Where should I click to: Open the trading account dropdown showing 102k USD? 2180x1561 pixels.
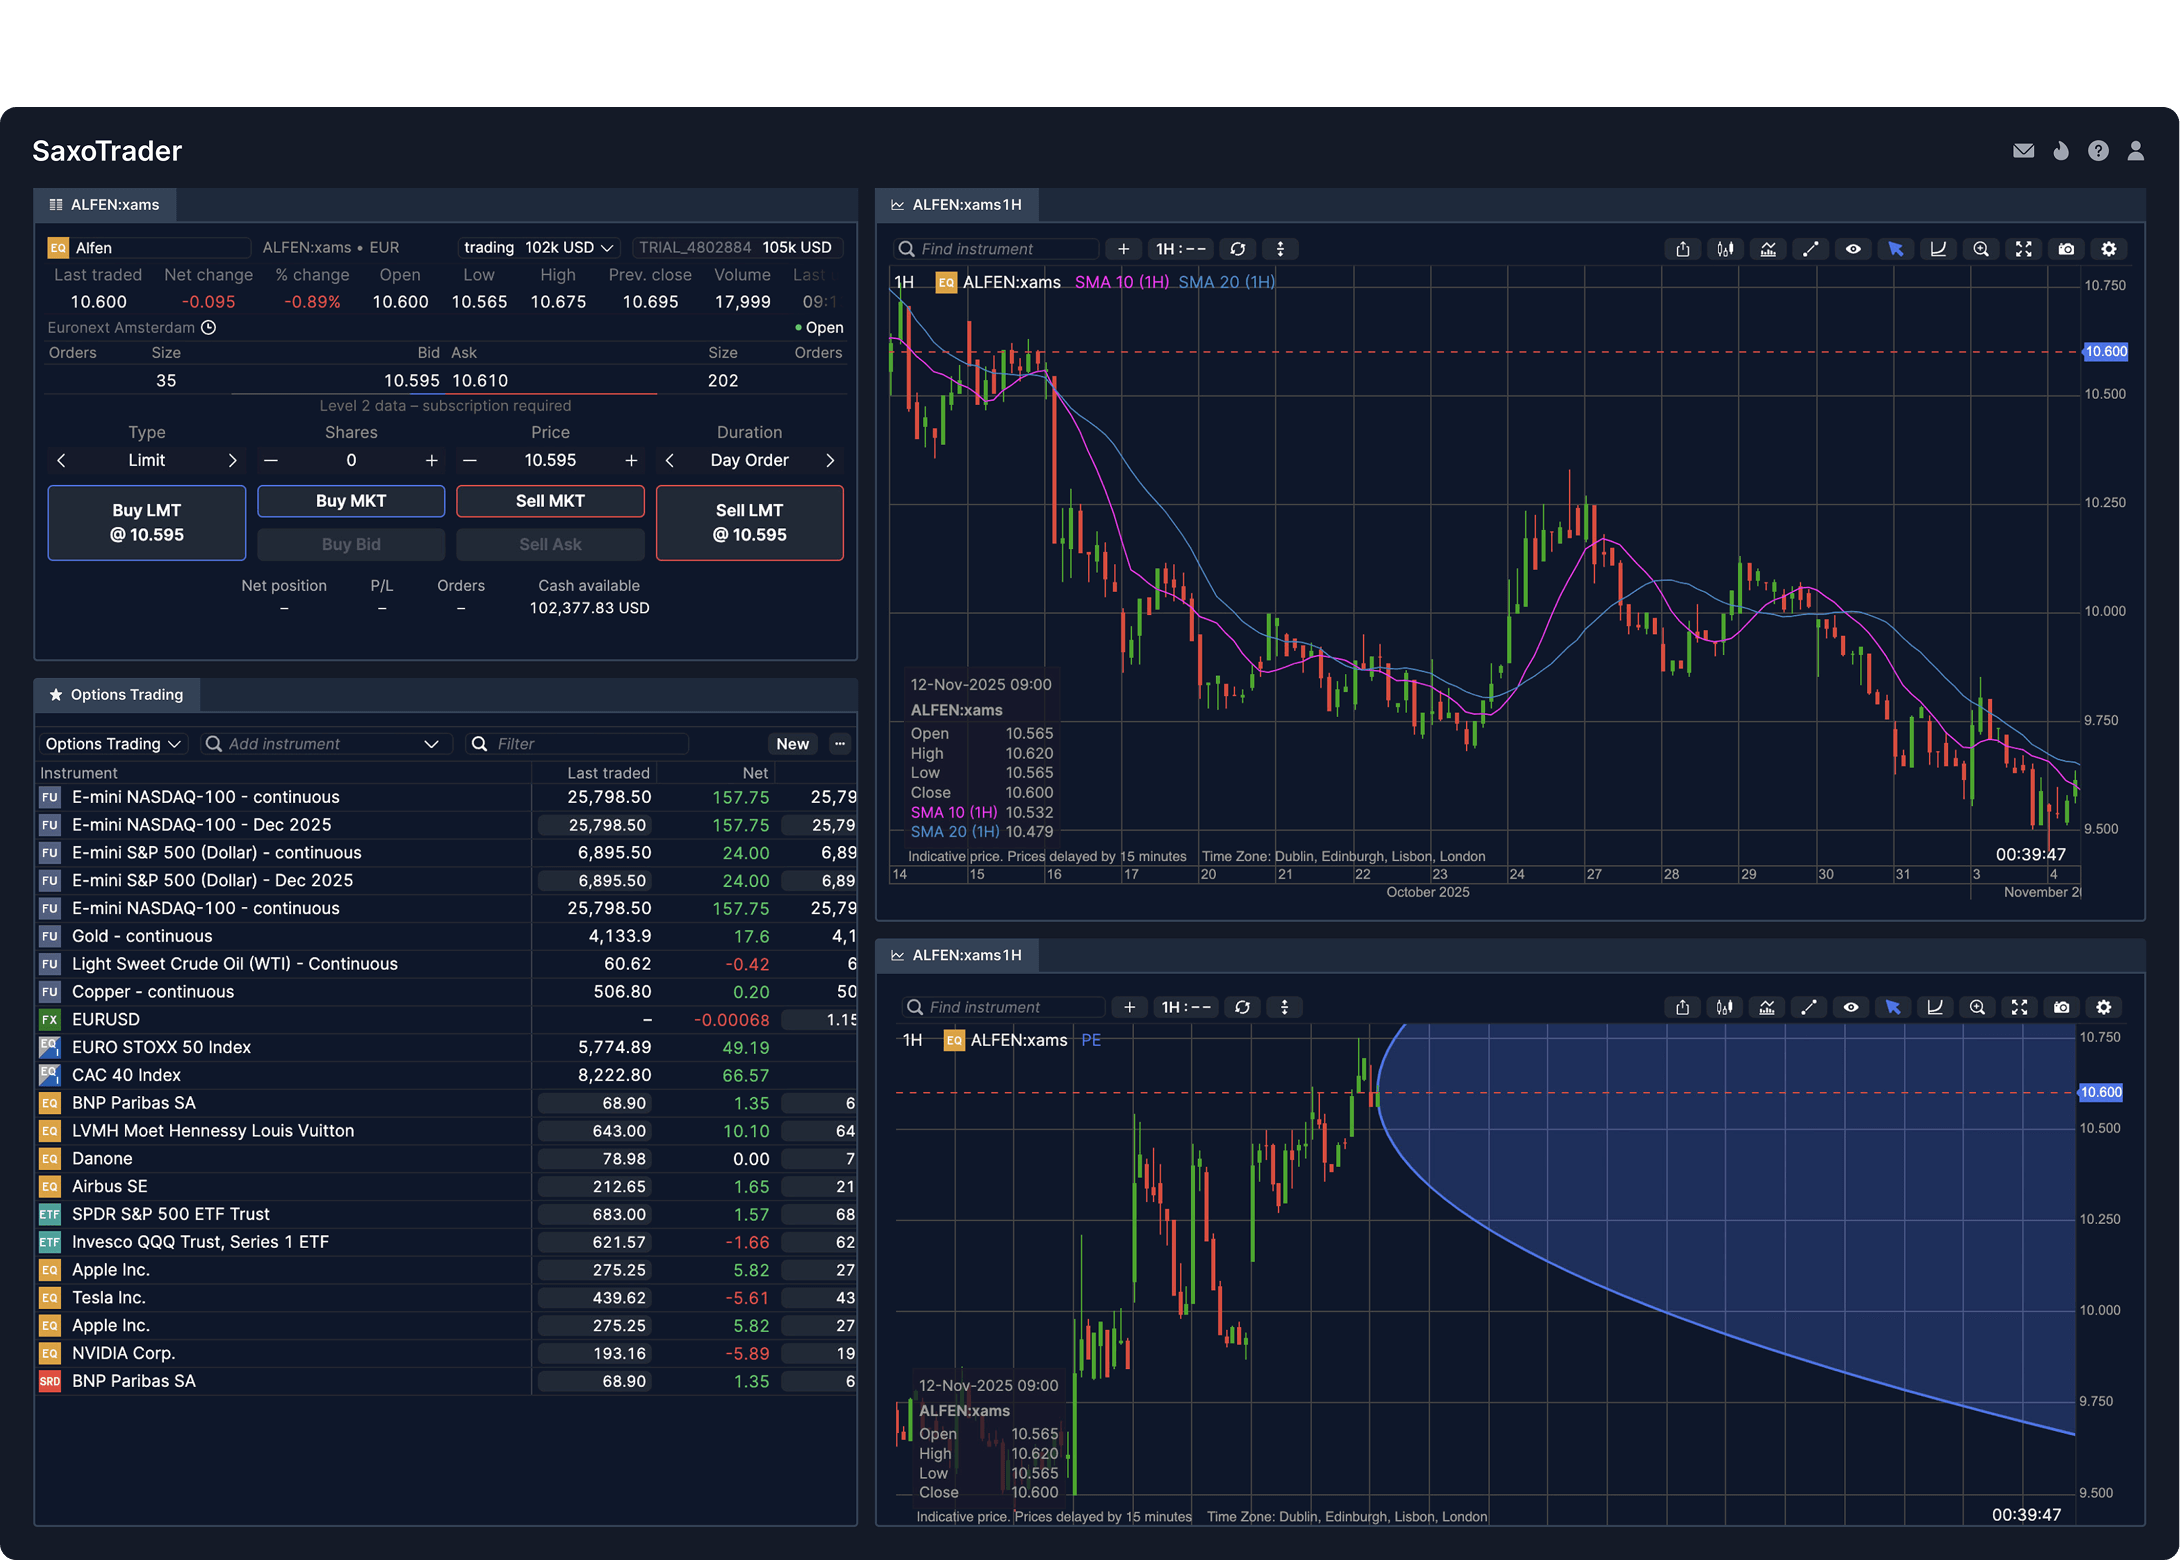coord(536,247)
